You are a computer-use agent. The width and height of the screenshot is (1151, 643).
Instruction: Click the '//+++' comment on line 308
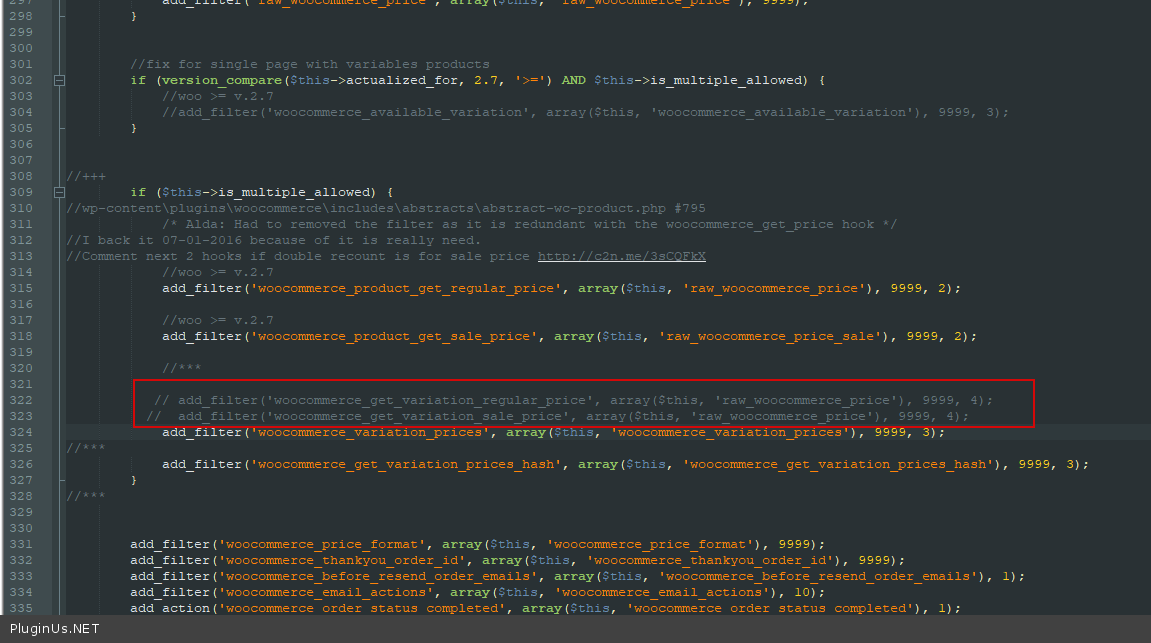click(86, 176)
